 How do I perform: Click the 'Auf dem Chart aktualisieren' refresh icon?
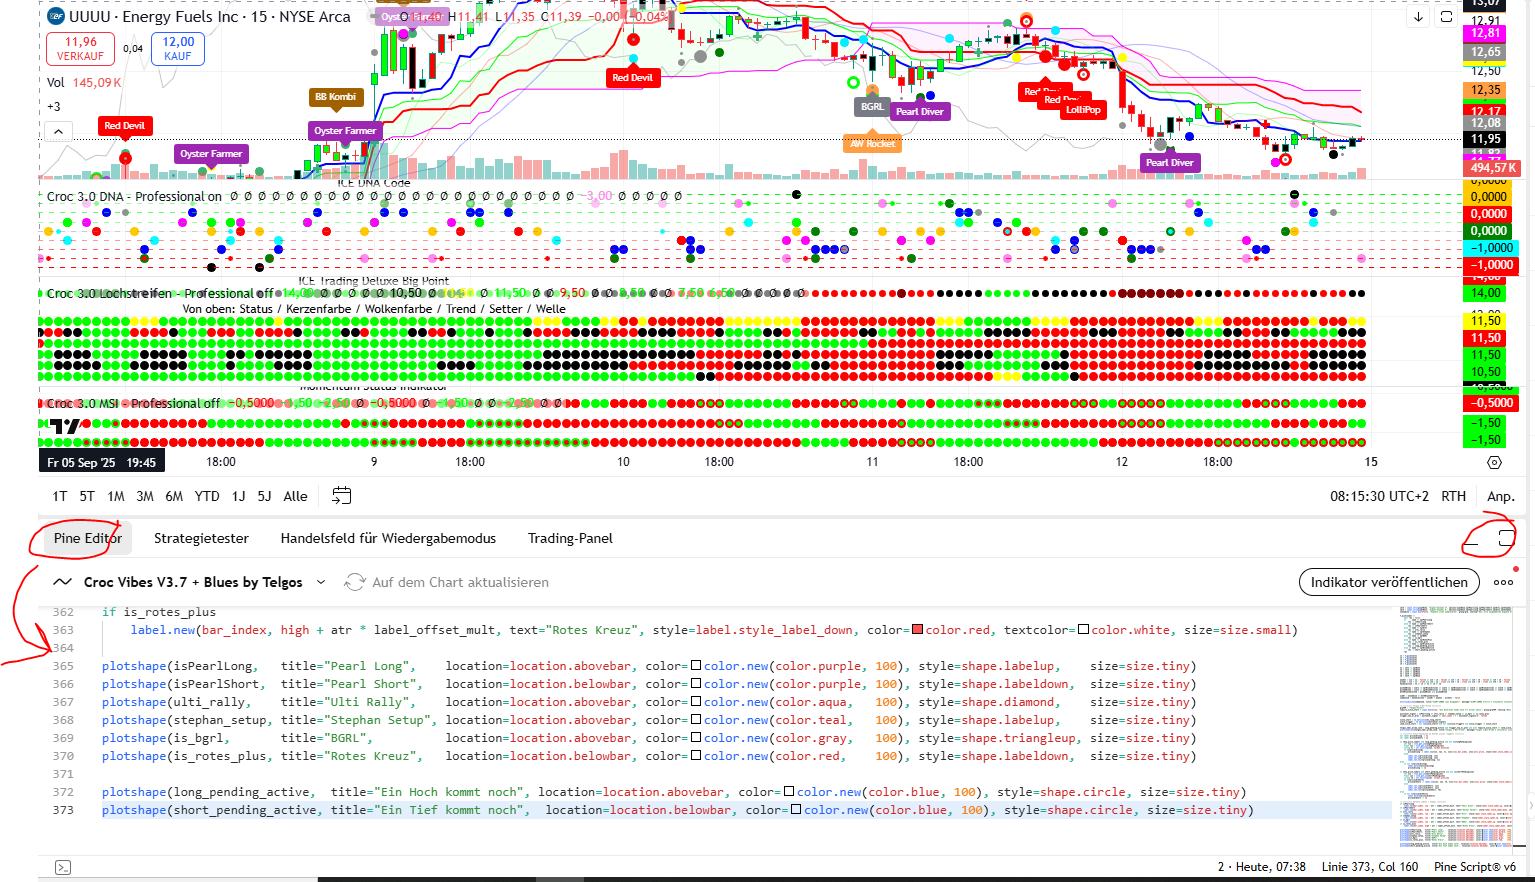coord(354,582)
